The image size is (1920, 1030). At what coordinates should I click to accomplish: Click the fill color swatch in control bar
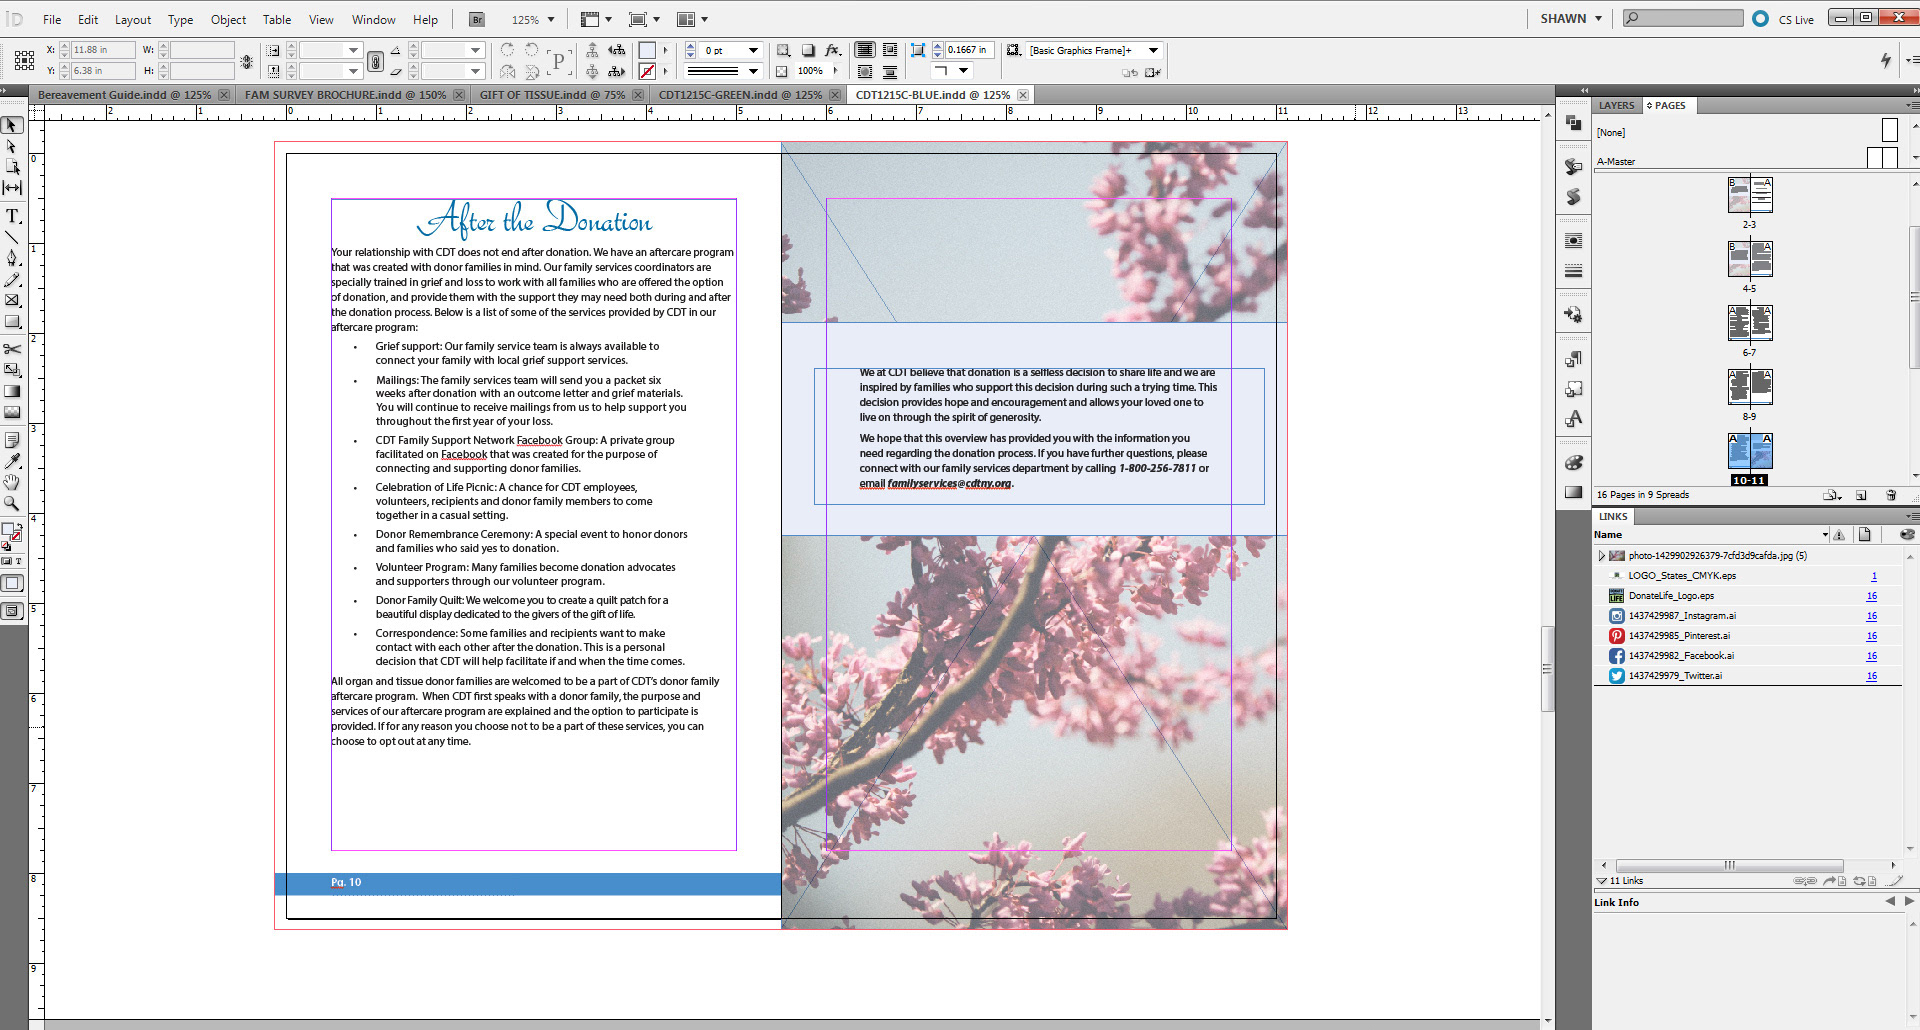[647, 50]
